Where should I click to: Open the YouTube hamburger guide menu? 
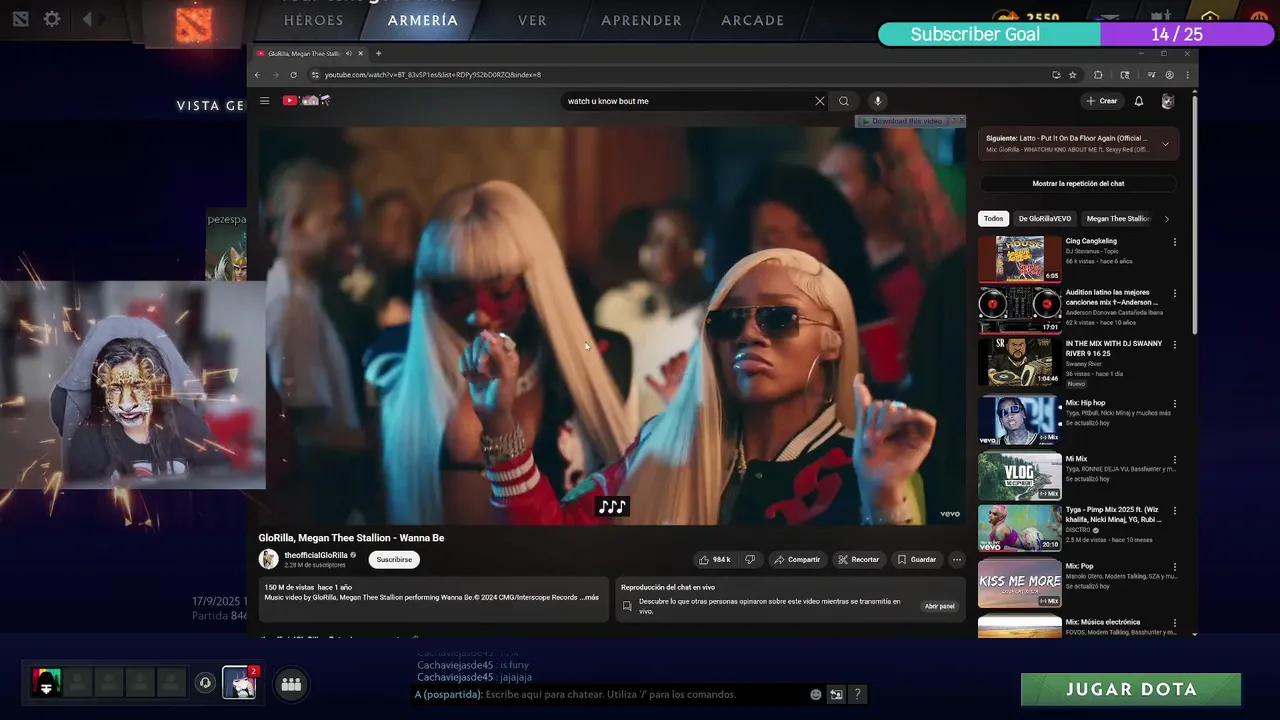tap(264, 101)
